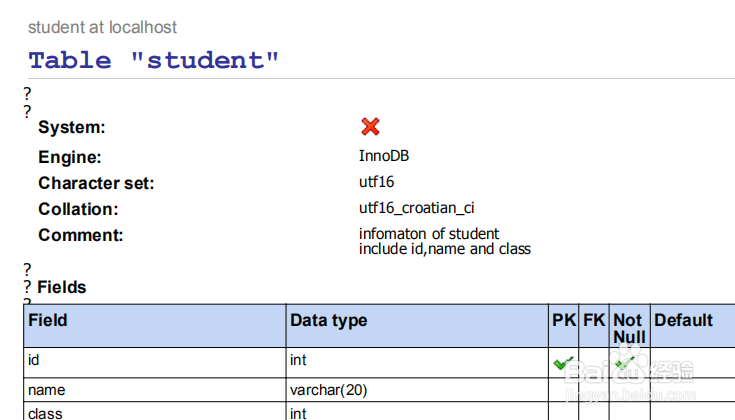
Task: Select the class field cell
Action: [46, 412]
